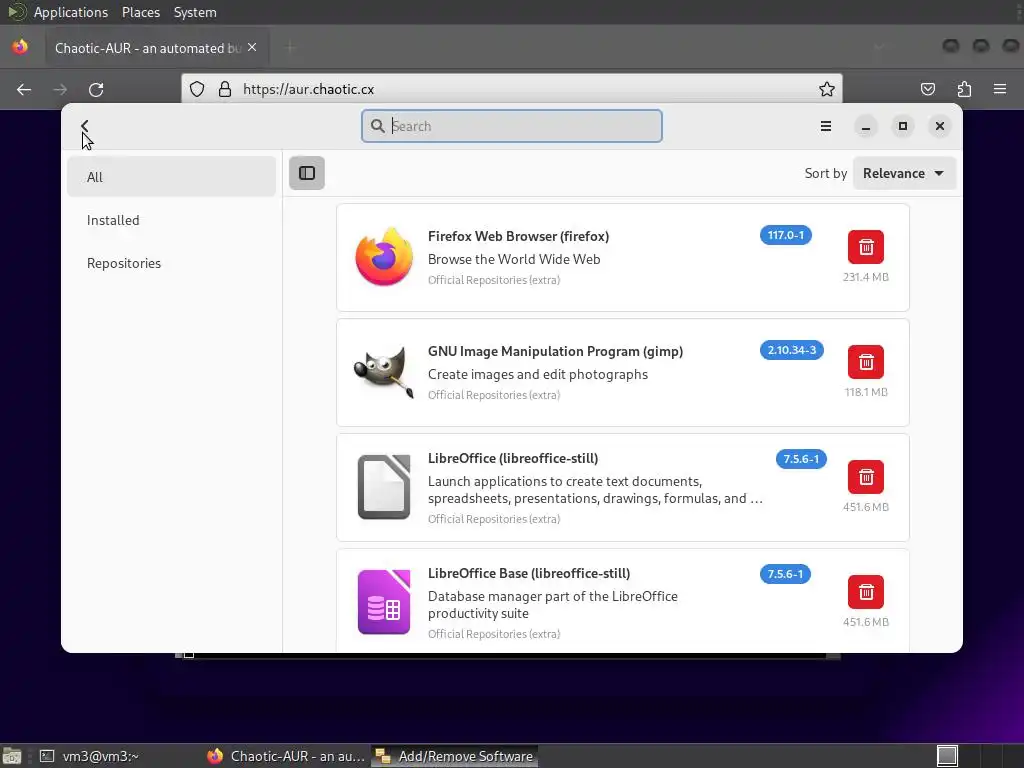Viewport: 1024px width, 768px height.
Task: Open Pocket save icon in Firefox toolbar
Action: [928, 89]
